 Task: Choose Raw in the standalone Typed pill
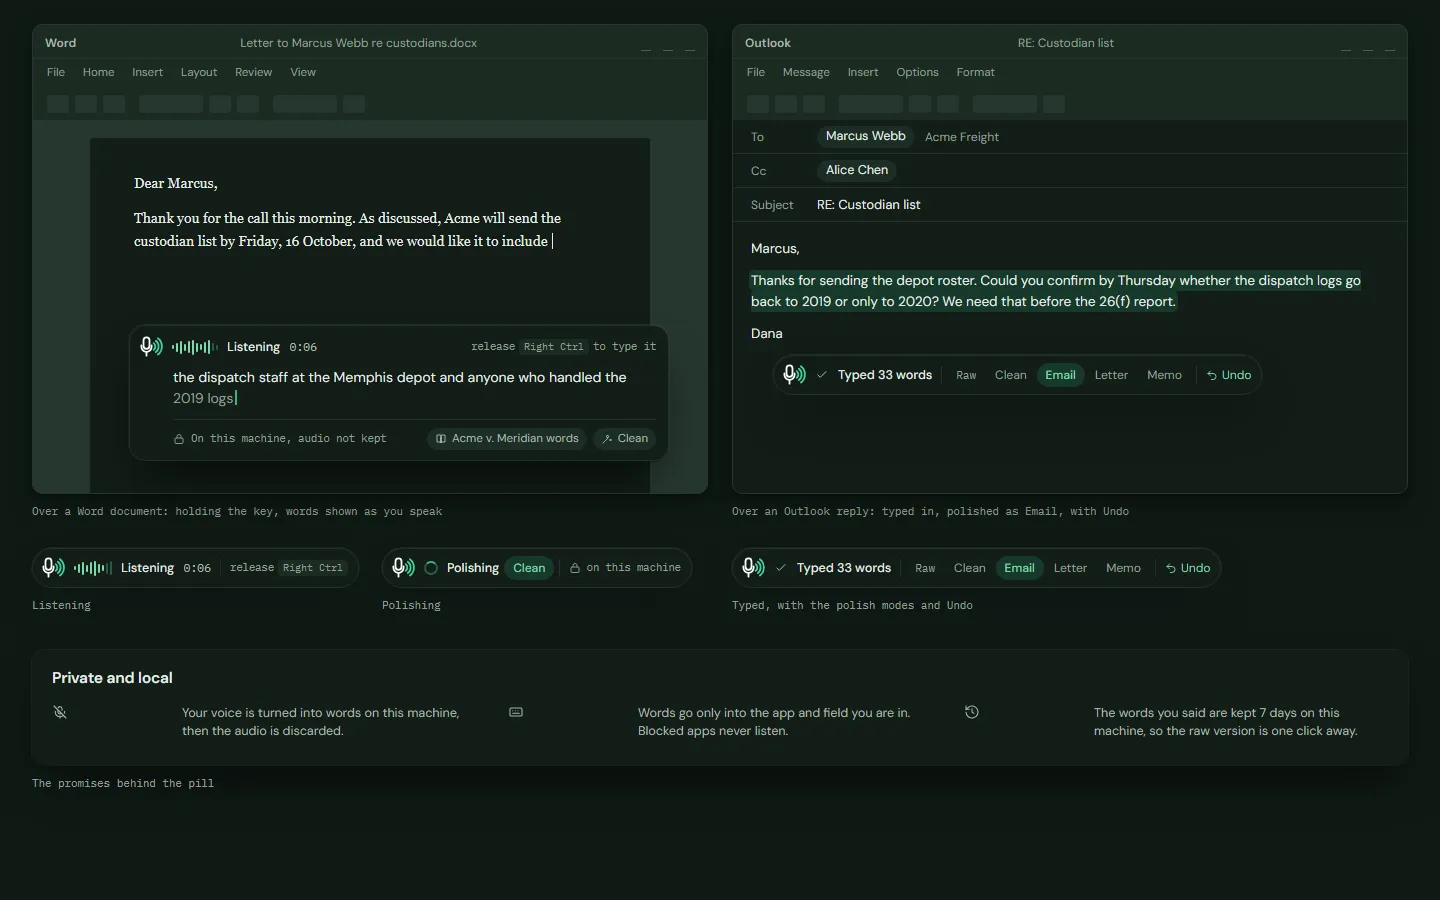click(925, 568)
